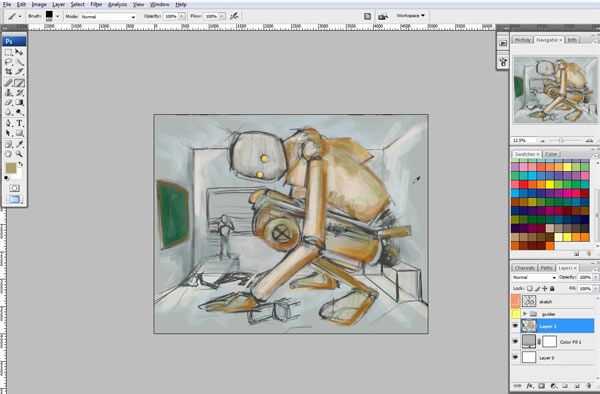The image size is (600, 394).
Task: Select the Type tool
Action: [19, 123]
